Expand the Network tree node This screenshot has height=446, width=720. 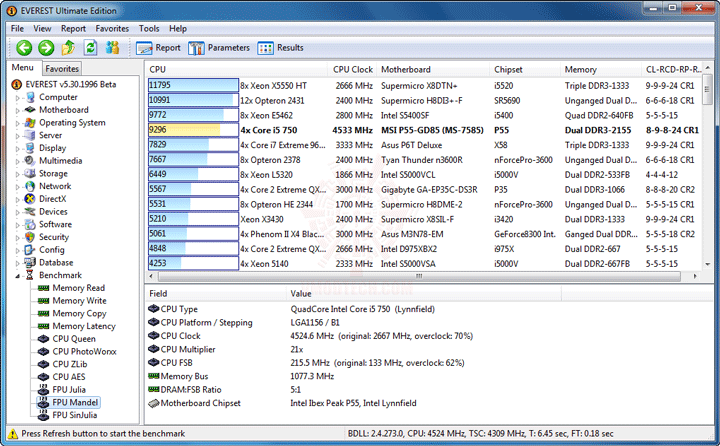(17, 187)
